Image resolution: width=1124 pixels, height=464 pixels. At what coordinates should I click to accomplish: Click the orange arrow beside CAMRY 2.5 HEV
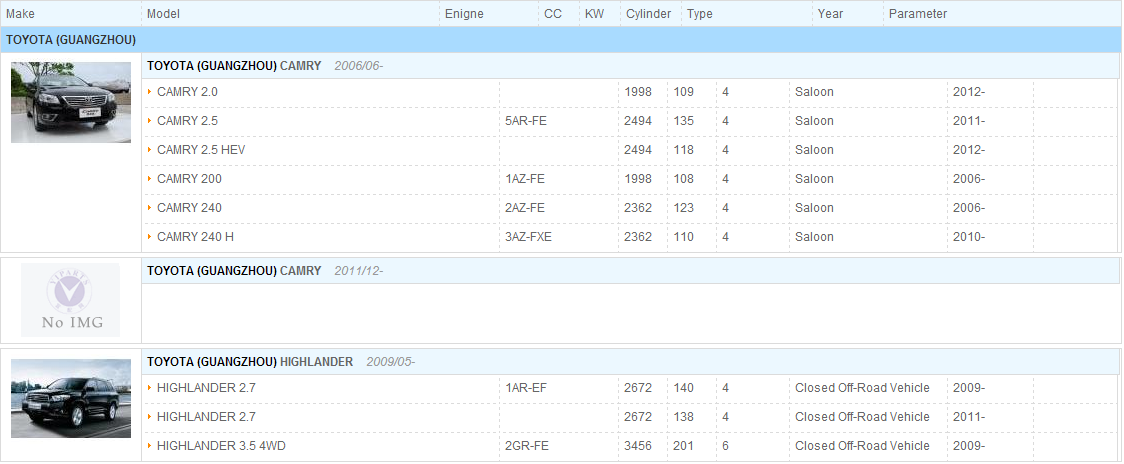(x=150, y=150)
